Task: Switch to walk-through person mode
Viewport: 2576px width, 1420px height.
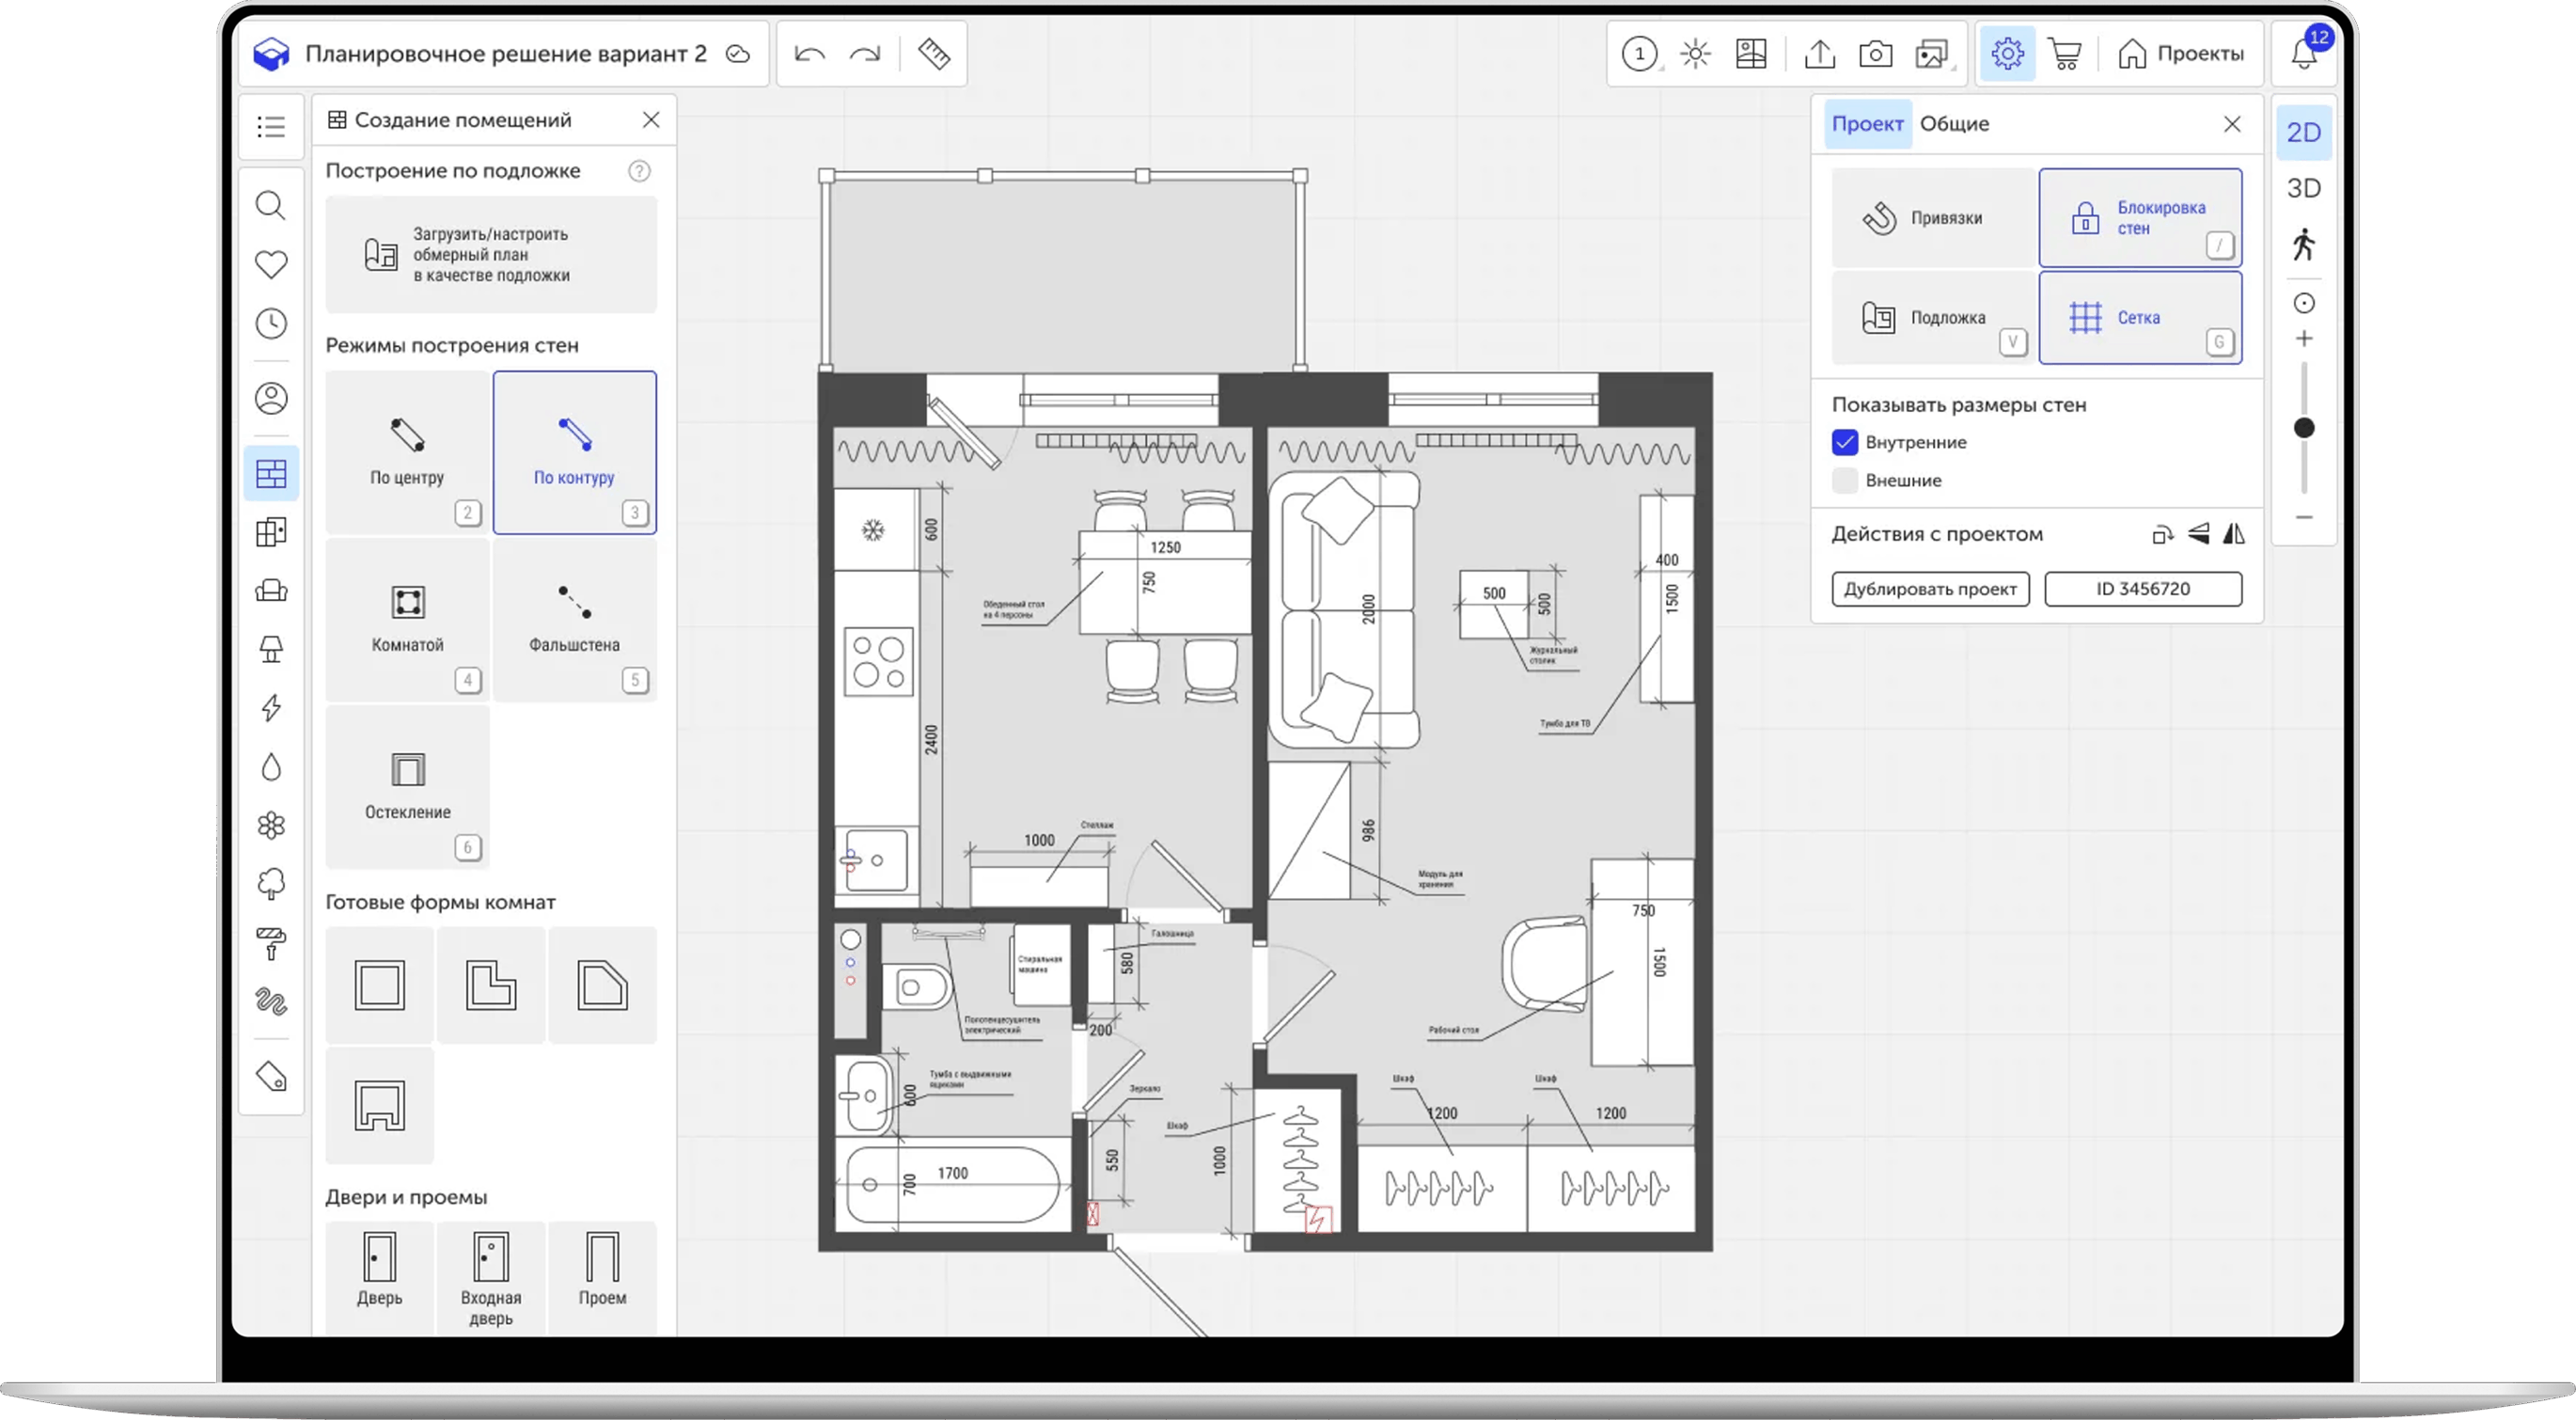Action: click(x=2304, y=245)
